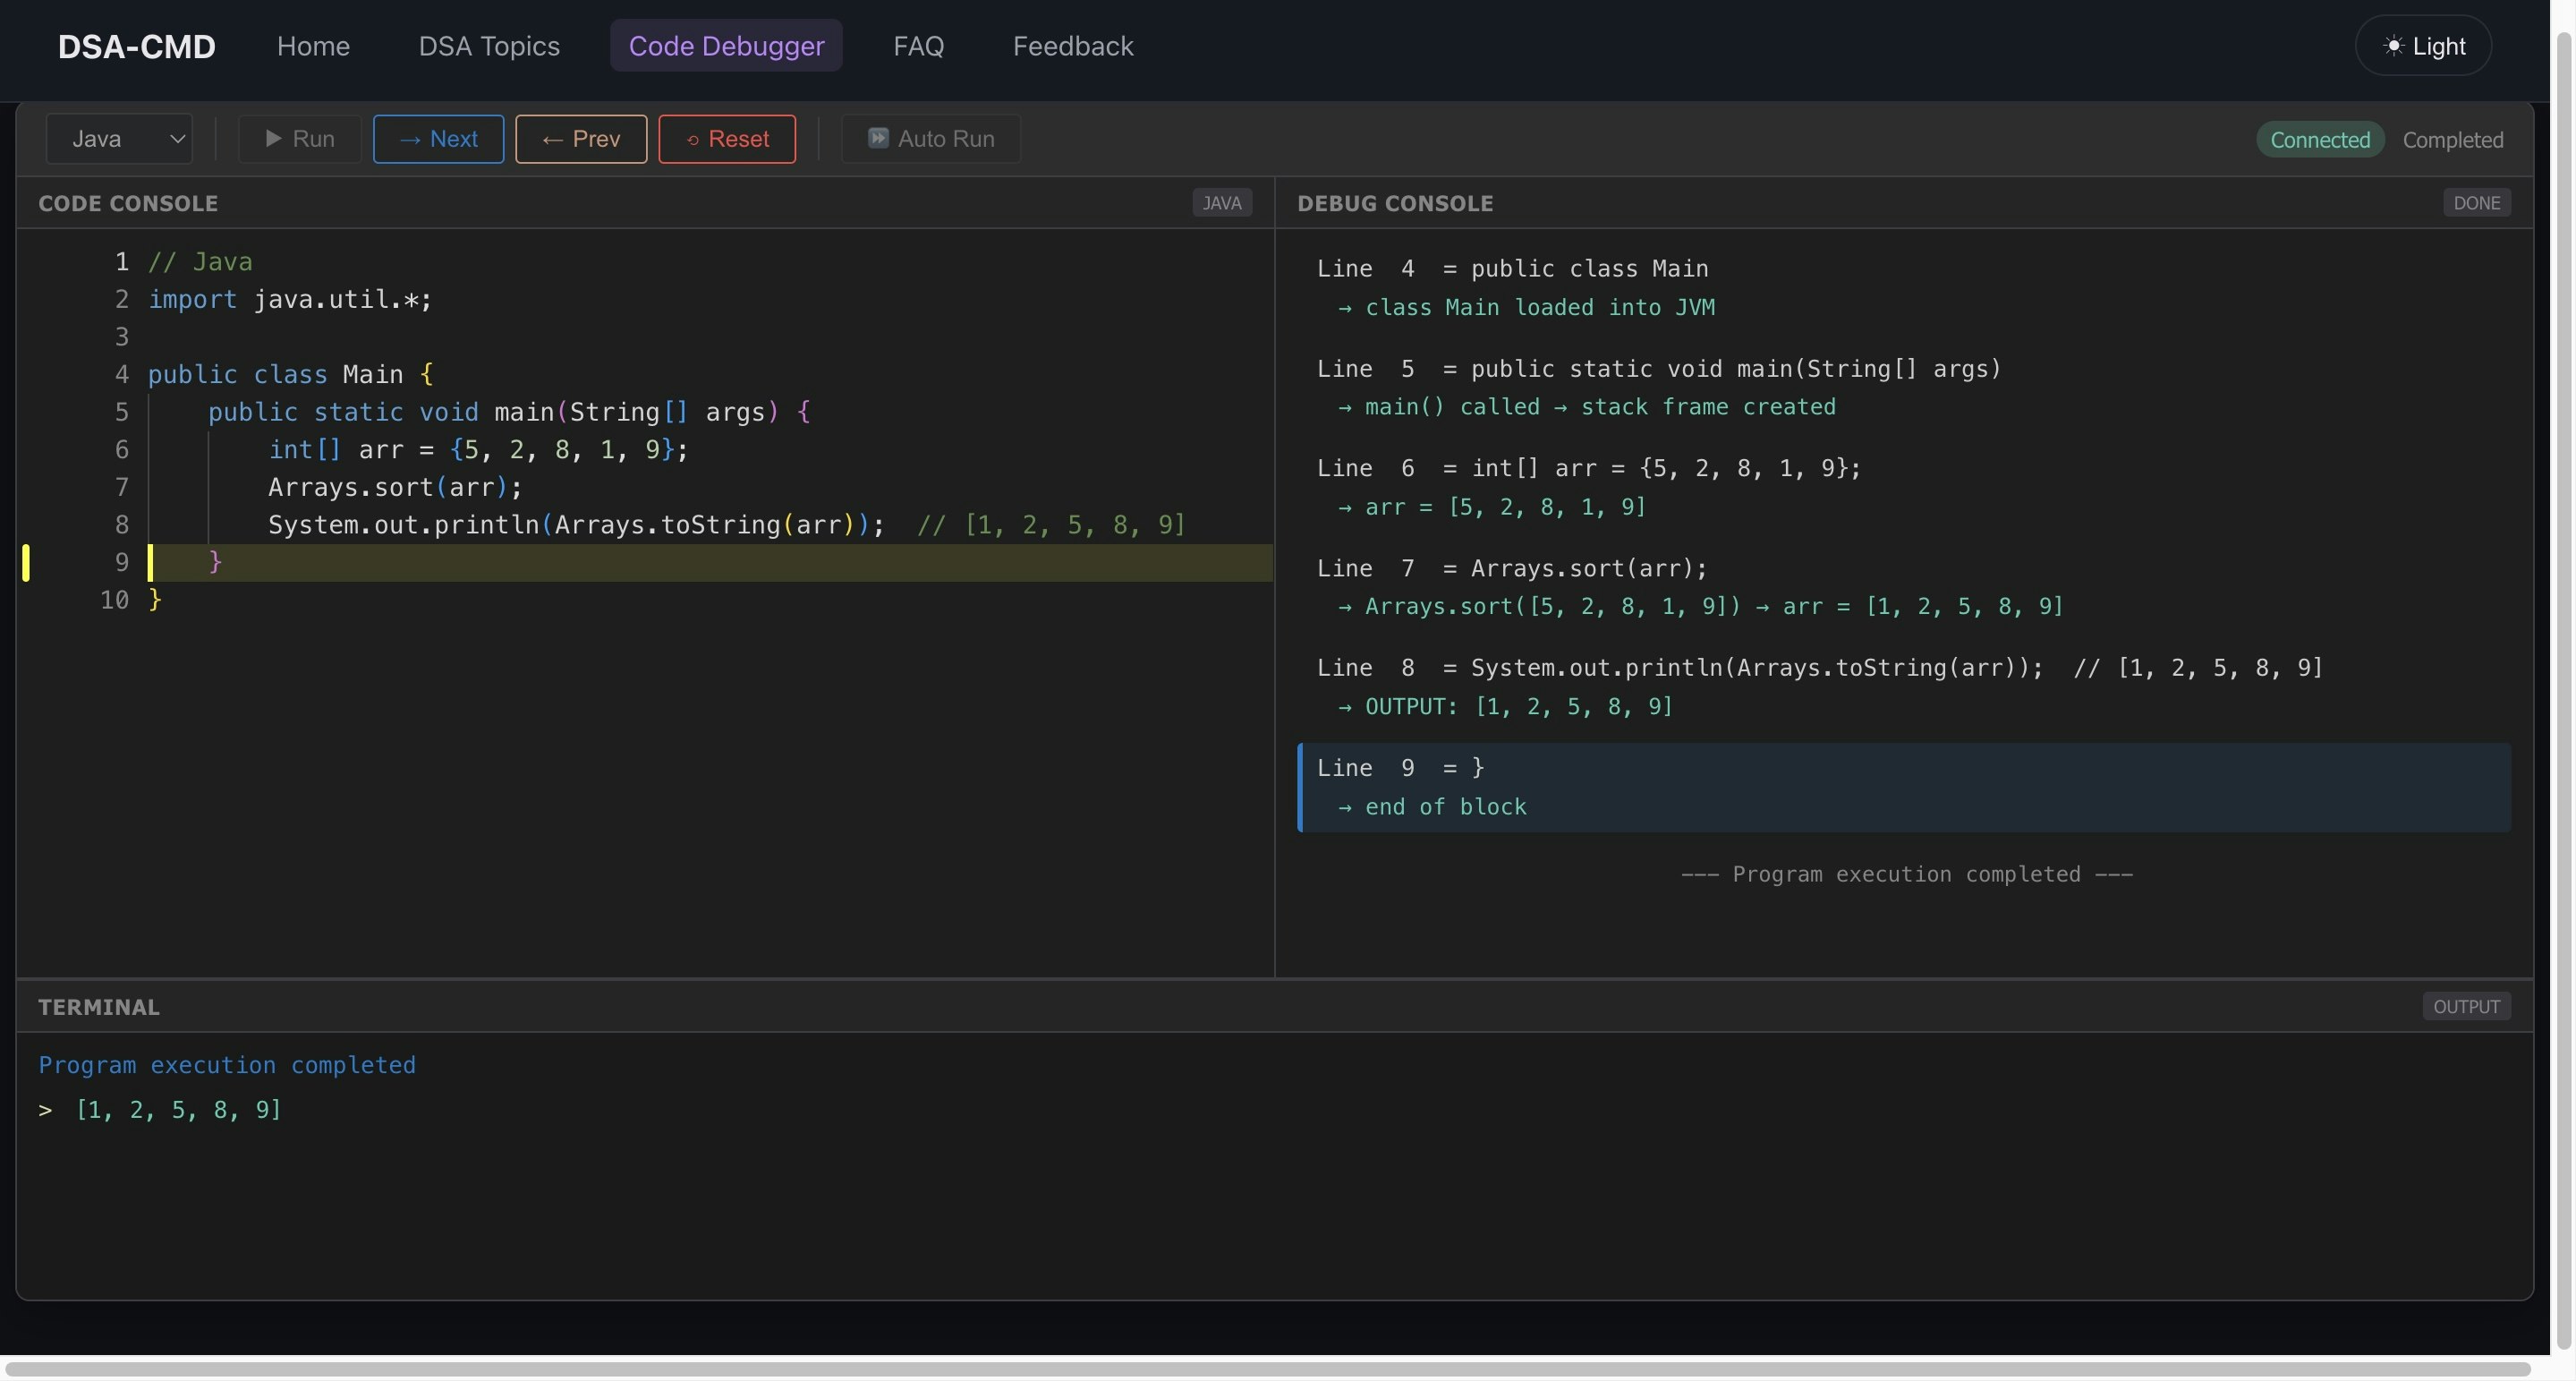Click the DEBUG CONSOLE header
The width and height of the screenshot is (2576, 1381).
(1395, 204)
